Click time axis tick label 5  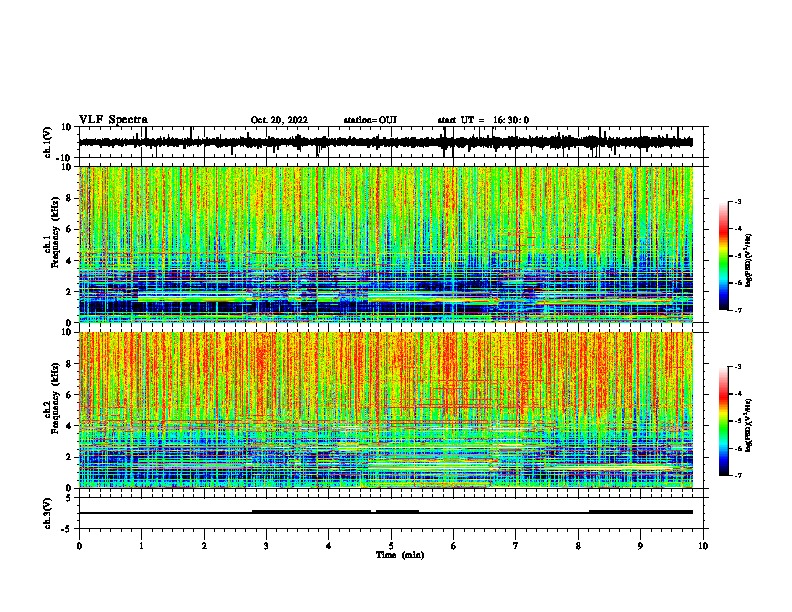click(391, 546)
